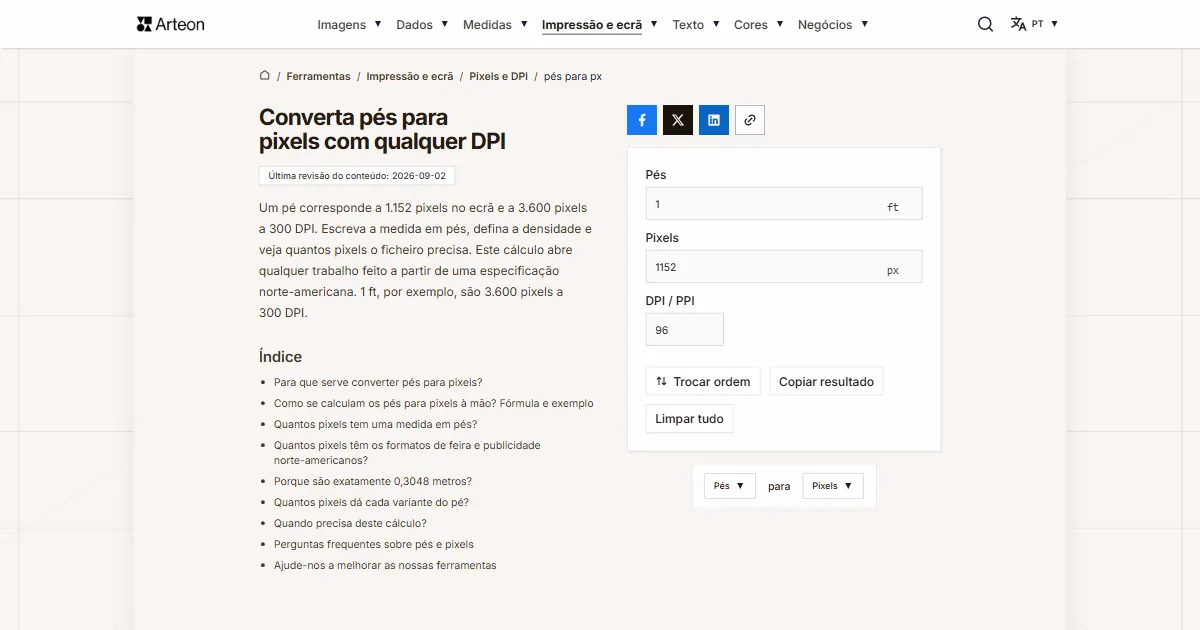
Task: Expand the Negócios menu
Action: tap(833, 24)
